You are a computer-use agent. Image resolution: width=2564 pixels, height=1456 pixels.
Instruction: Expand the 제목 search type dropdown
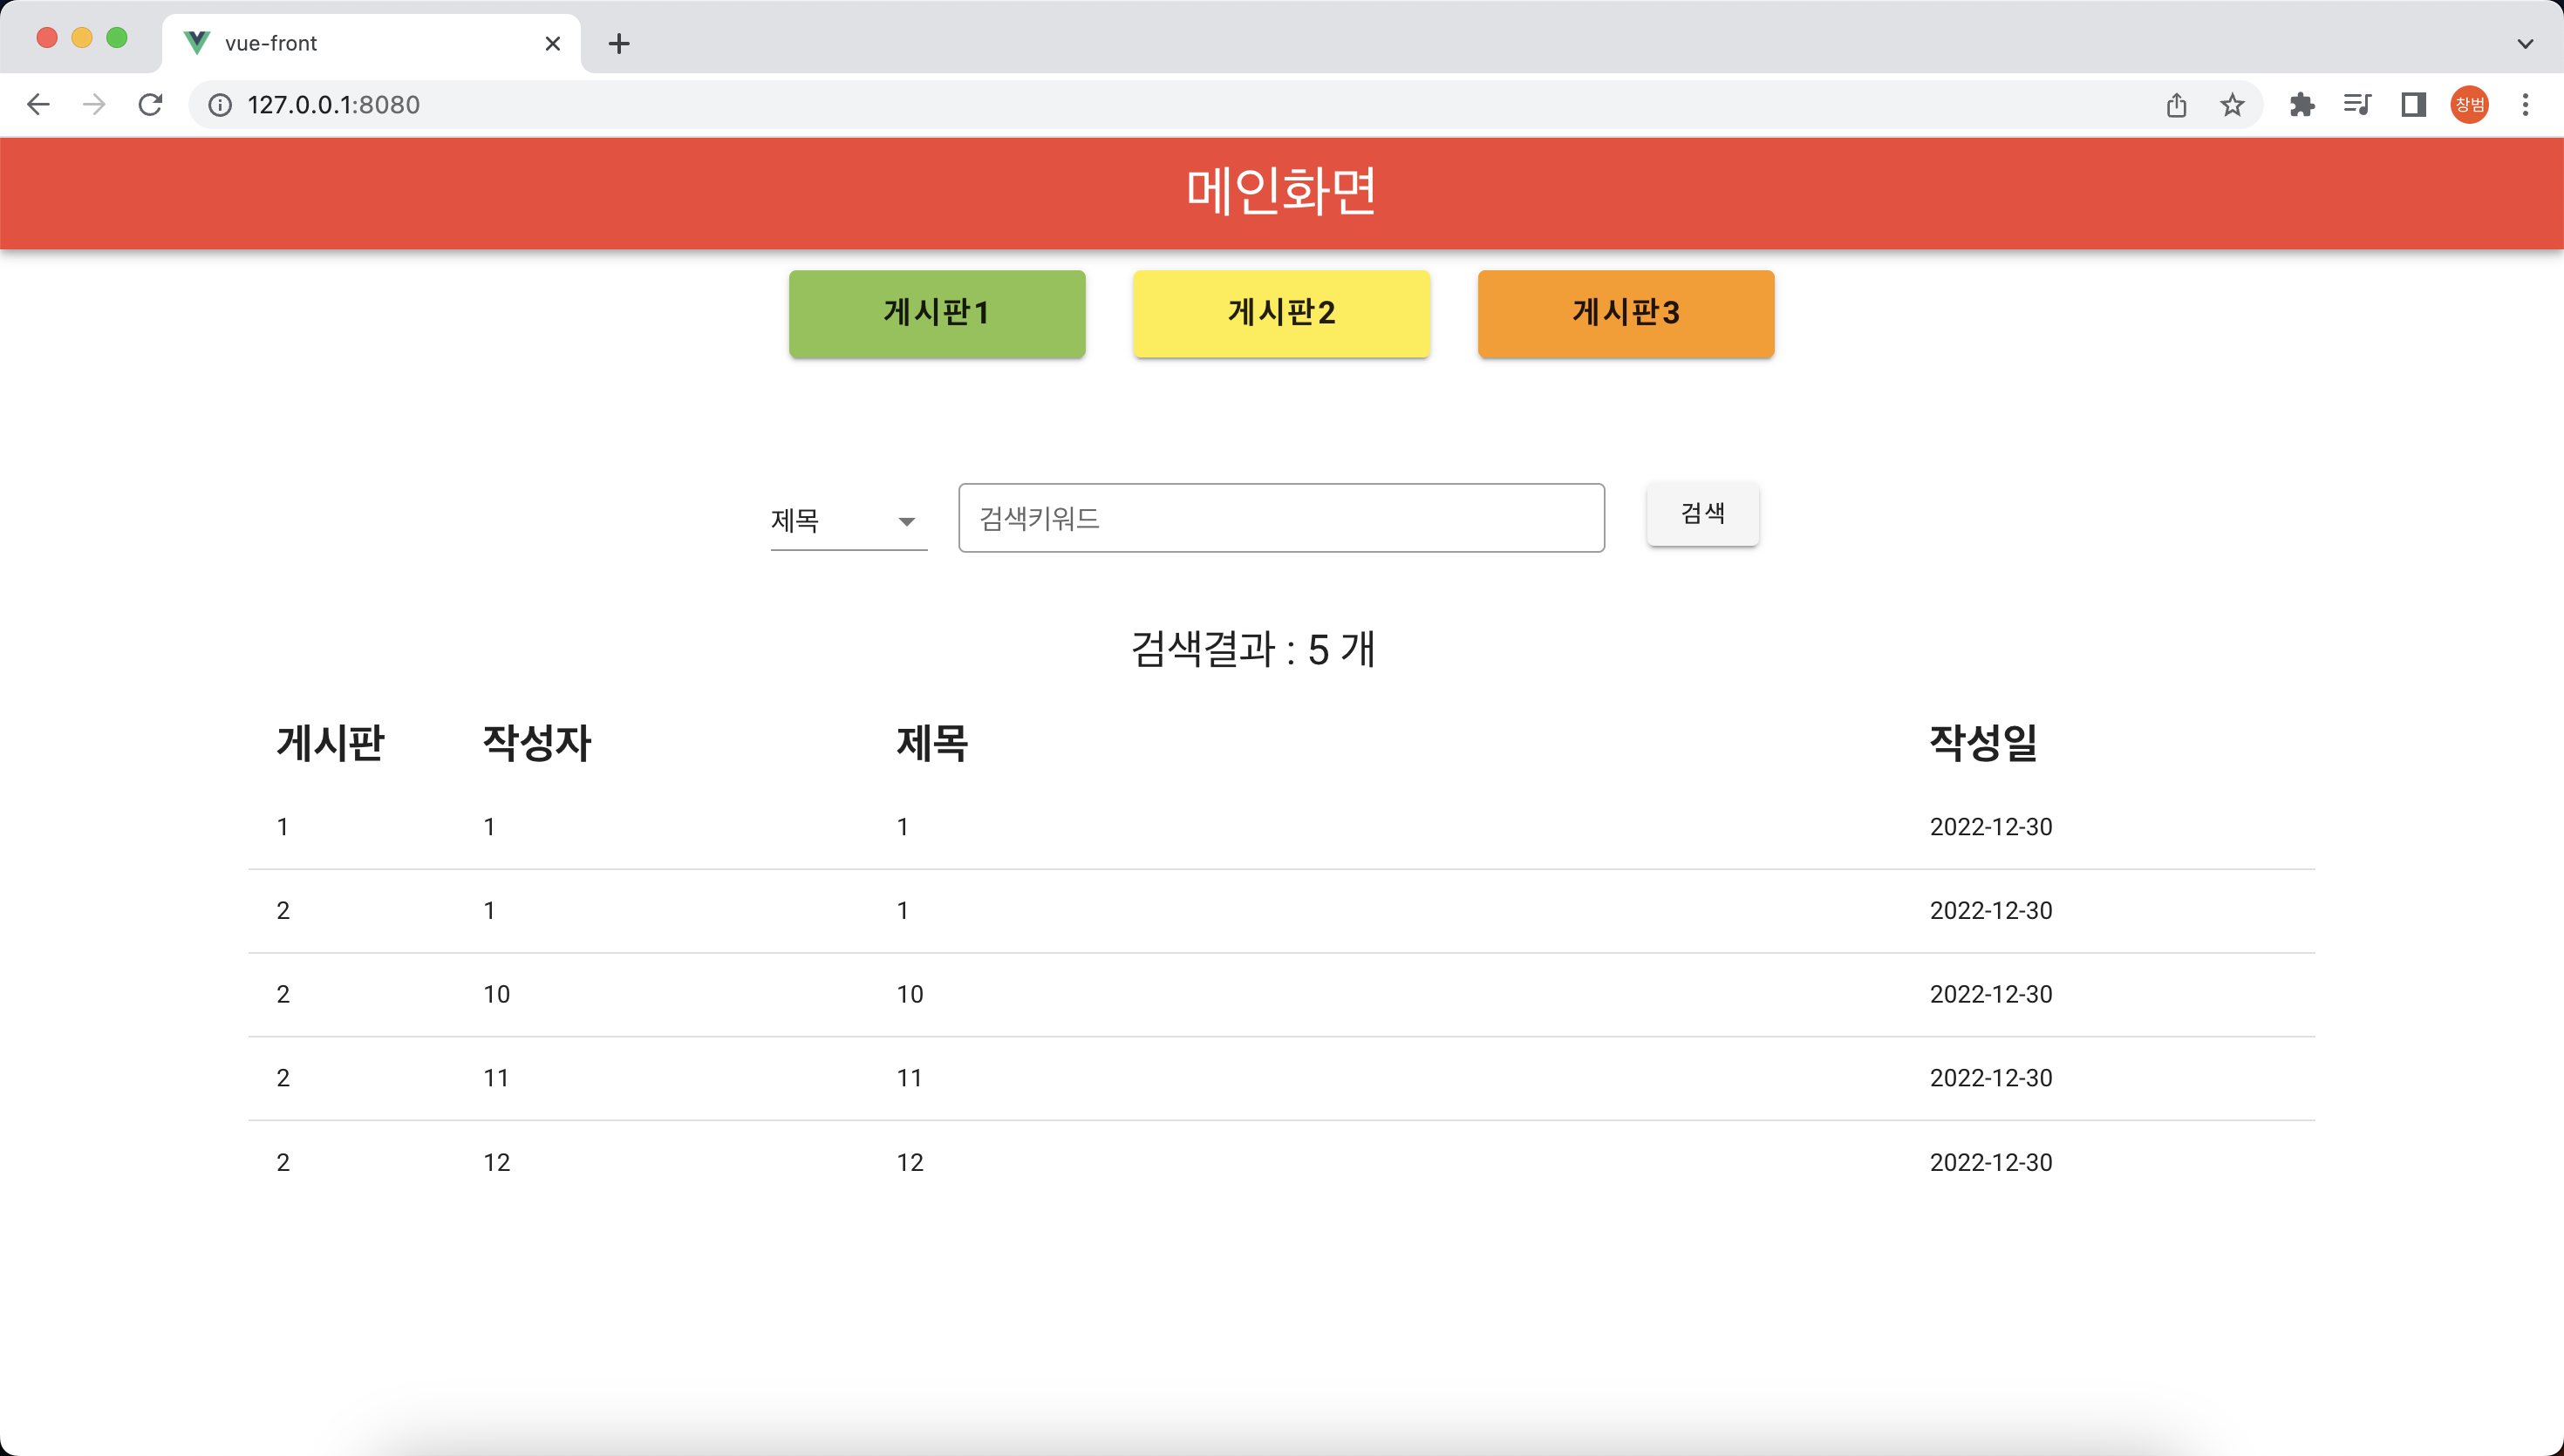[x=848, y=521]
